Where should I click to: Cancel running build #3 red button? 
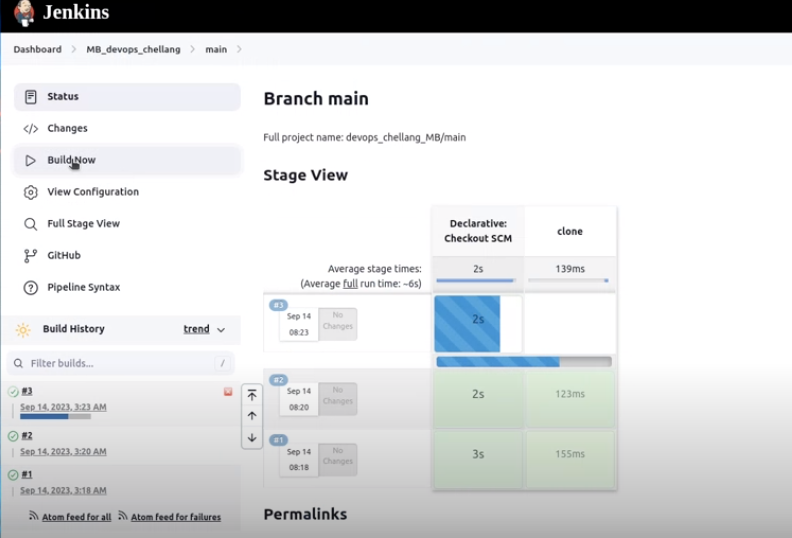point(228,392)
